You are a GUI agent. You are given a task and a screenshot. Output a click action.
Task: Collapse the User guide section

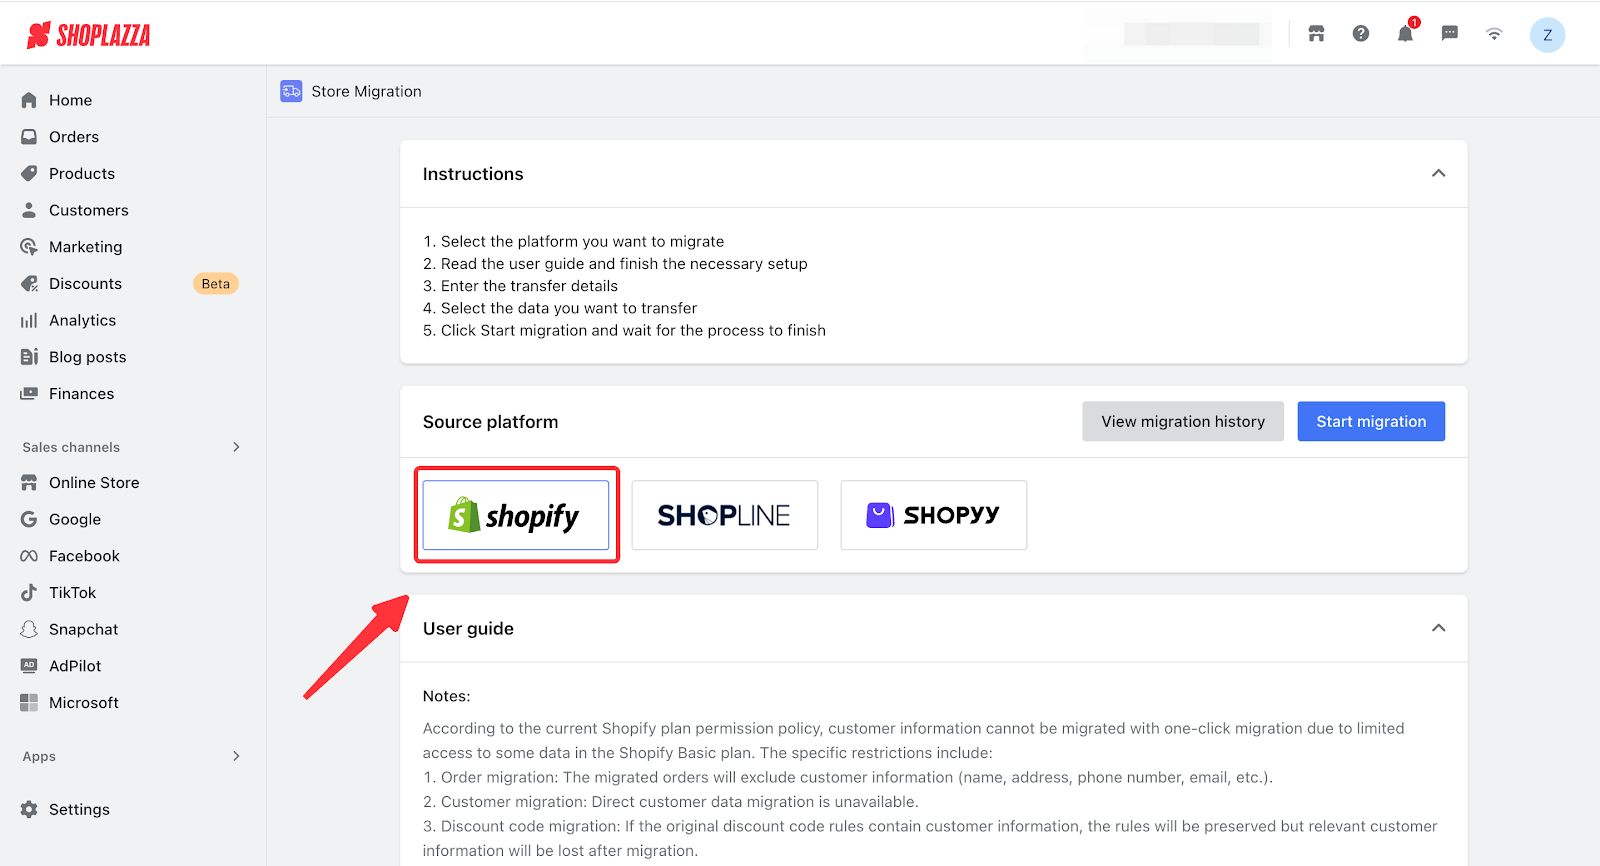point(1438,628)
